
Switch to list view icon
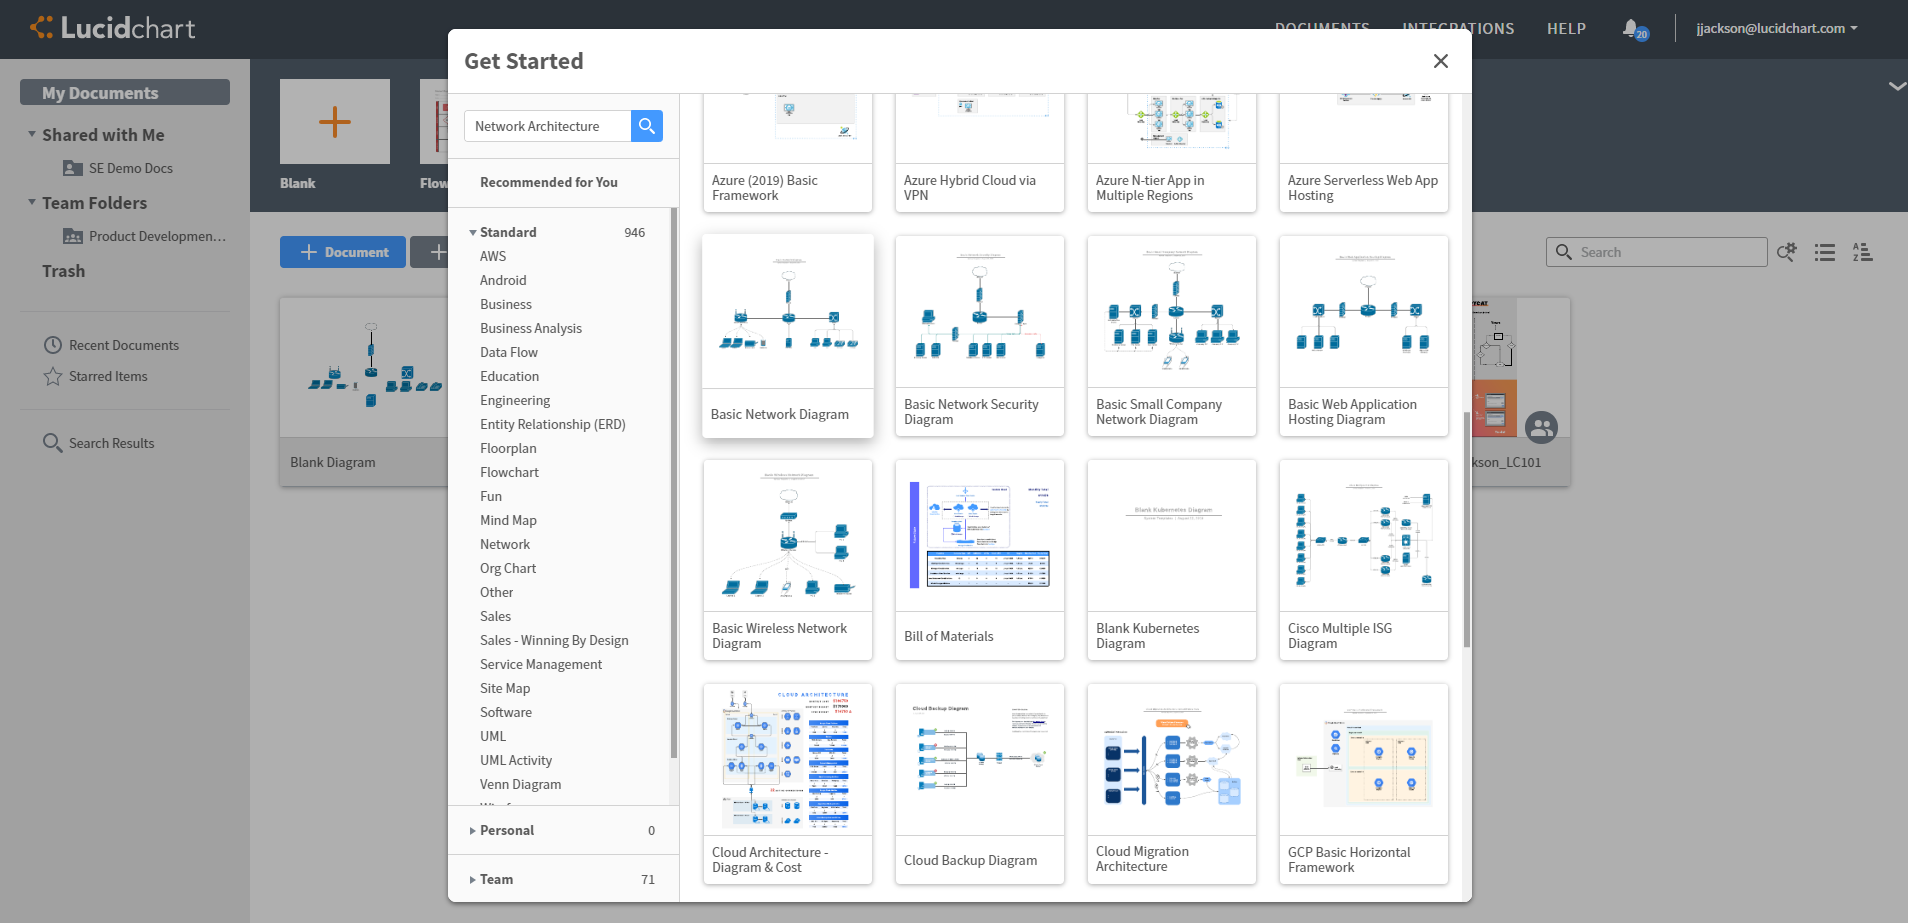tap(1825, 252)
